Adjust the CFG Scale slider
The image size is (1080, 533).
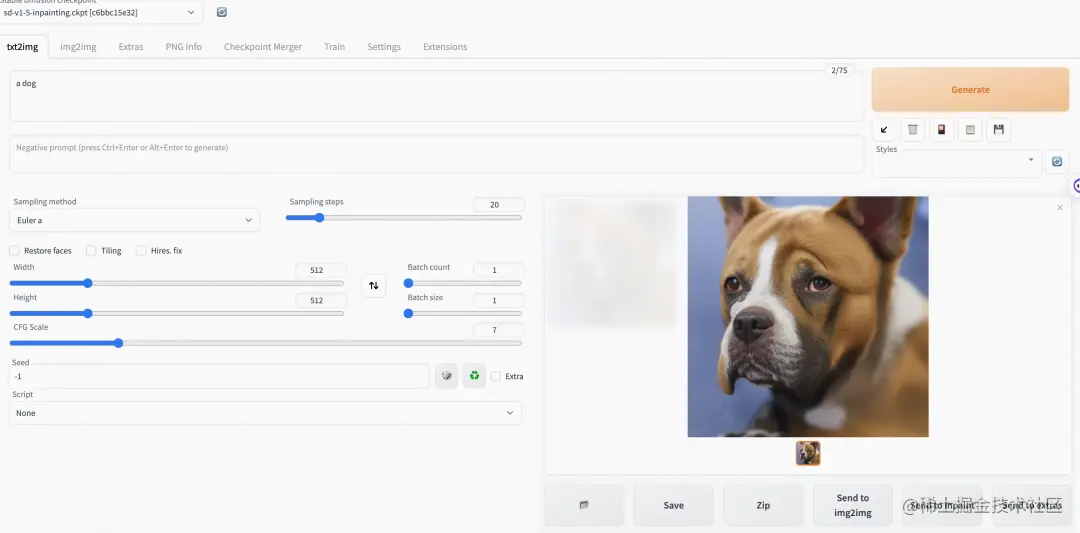[265, 343]
